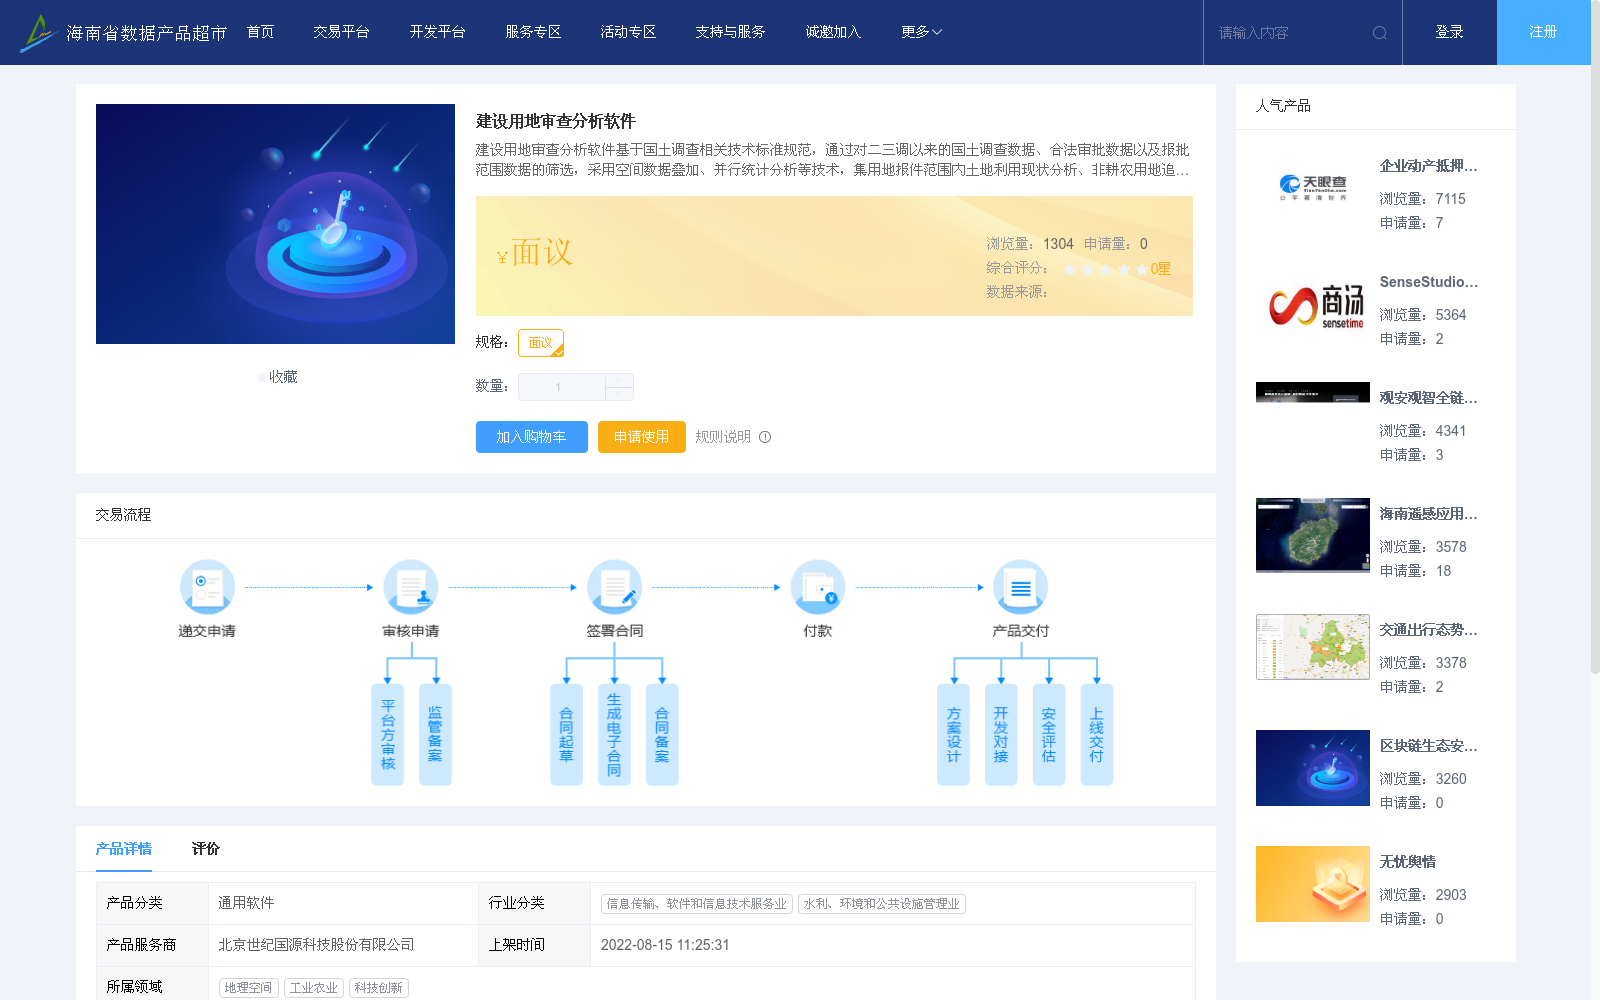Go to 首页 in the navigation
The height and width of the screenshot is (1000, 1600).
260,32
